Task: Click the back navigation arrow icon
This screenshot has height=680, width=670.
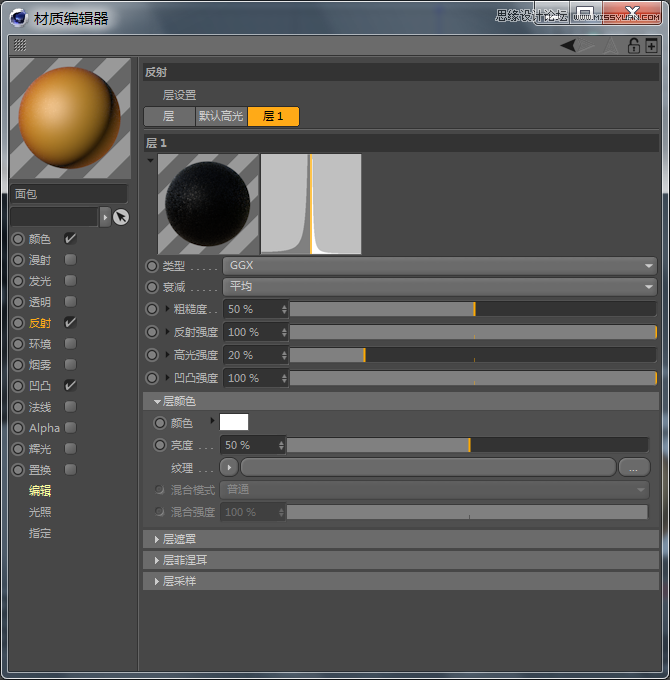Action: (x=568, y=45)
